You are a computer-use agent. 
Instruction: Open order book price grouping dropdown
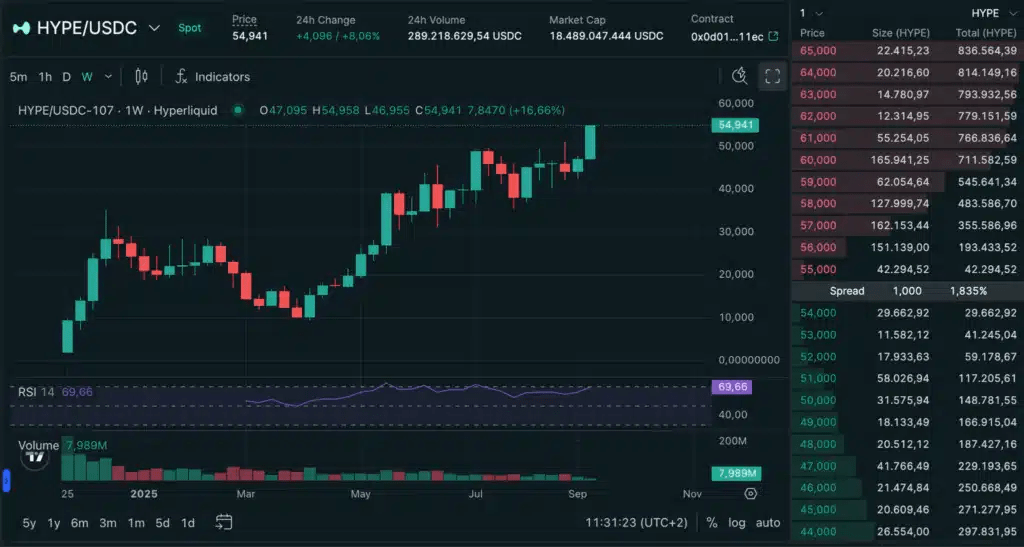coord(813,13)
